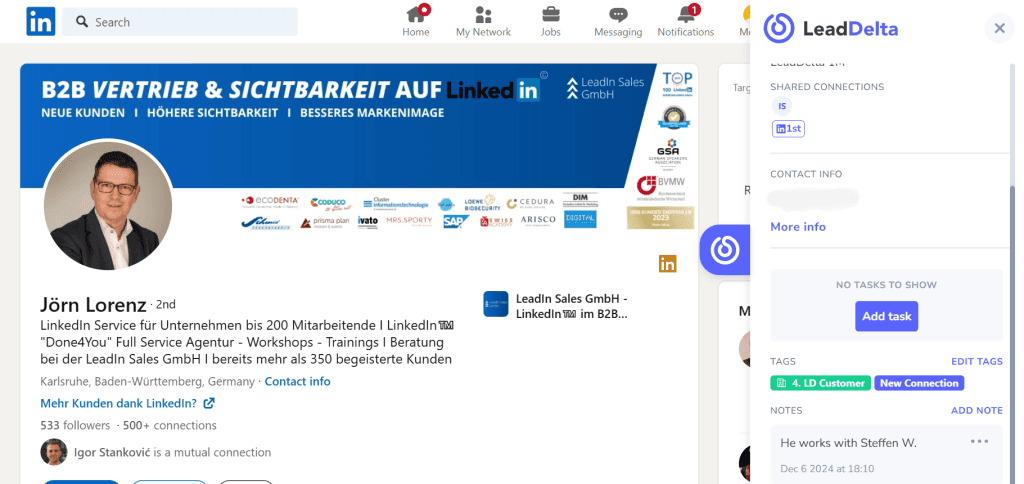Screen dimensions: 1024x484
Task: Open the Home feed icon
Action: 416,14
